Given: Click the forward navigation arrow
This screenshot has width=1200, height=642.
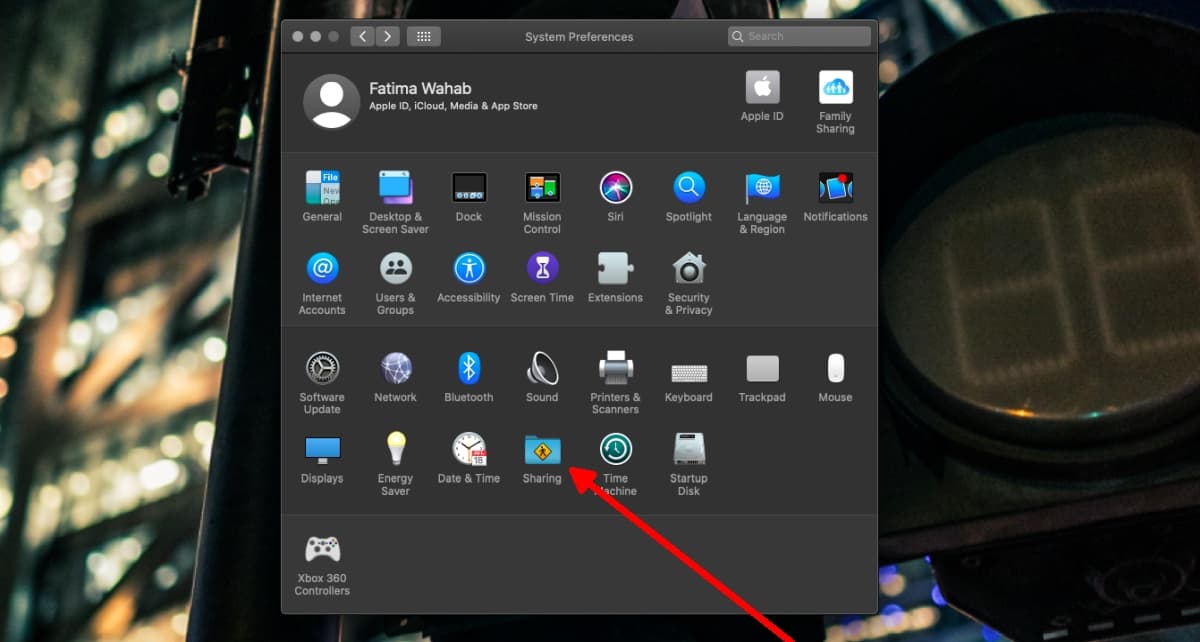Looking at the screenshot, I should pyautogui.click(x=387, y=37).
